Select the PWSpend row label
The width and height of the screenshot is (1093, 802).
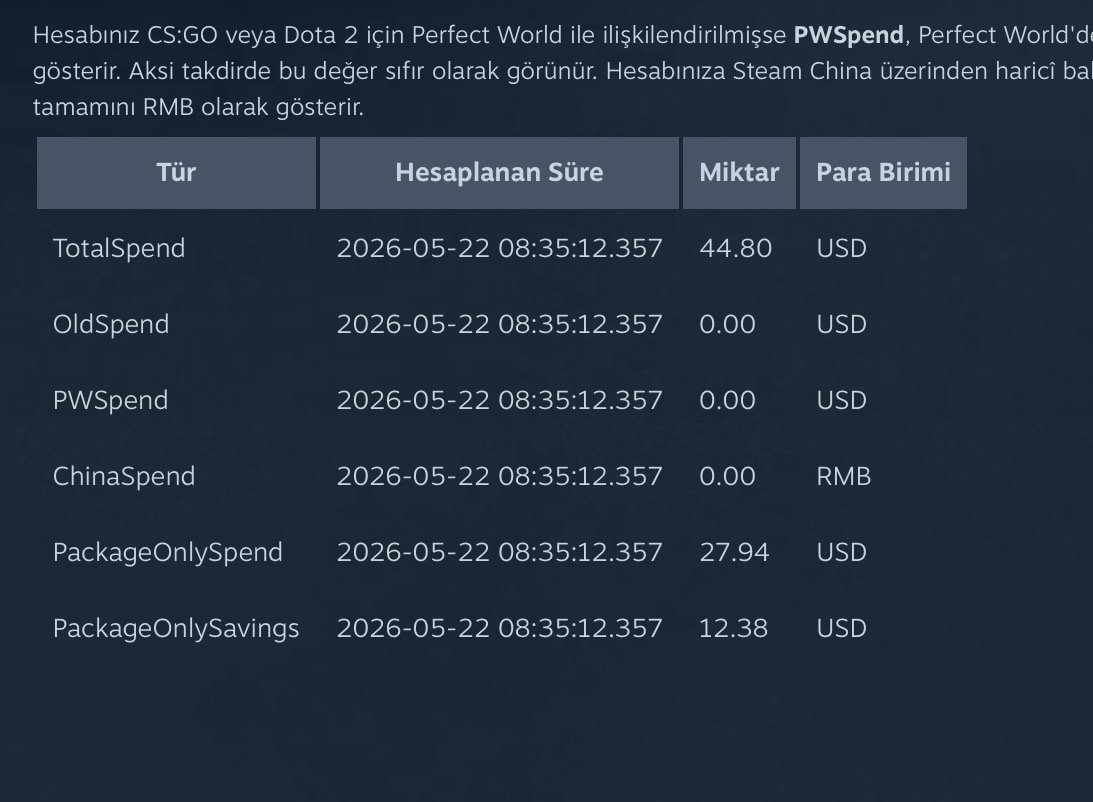pyautogui.click(x=110, y=401)
